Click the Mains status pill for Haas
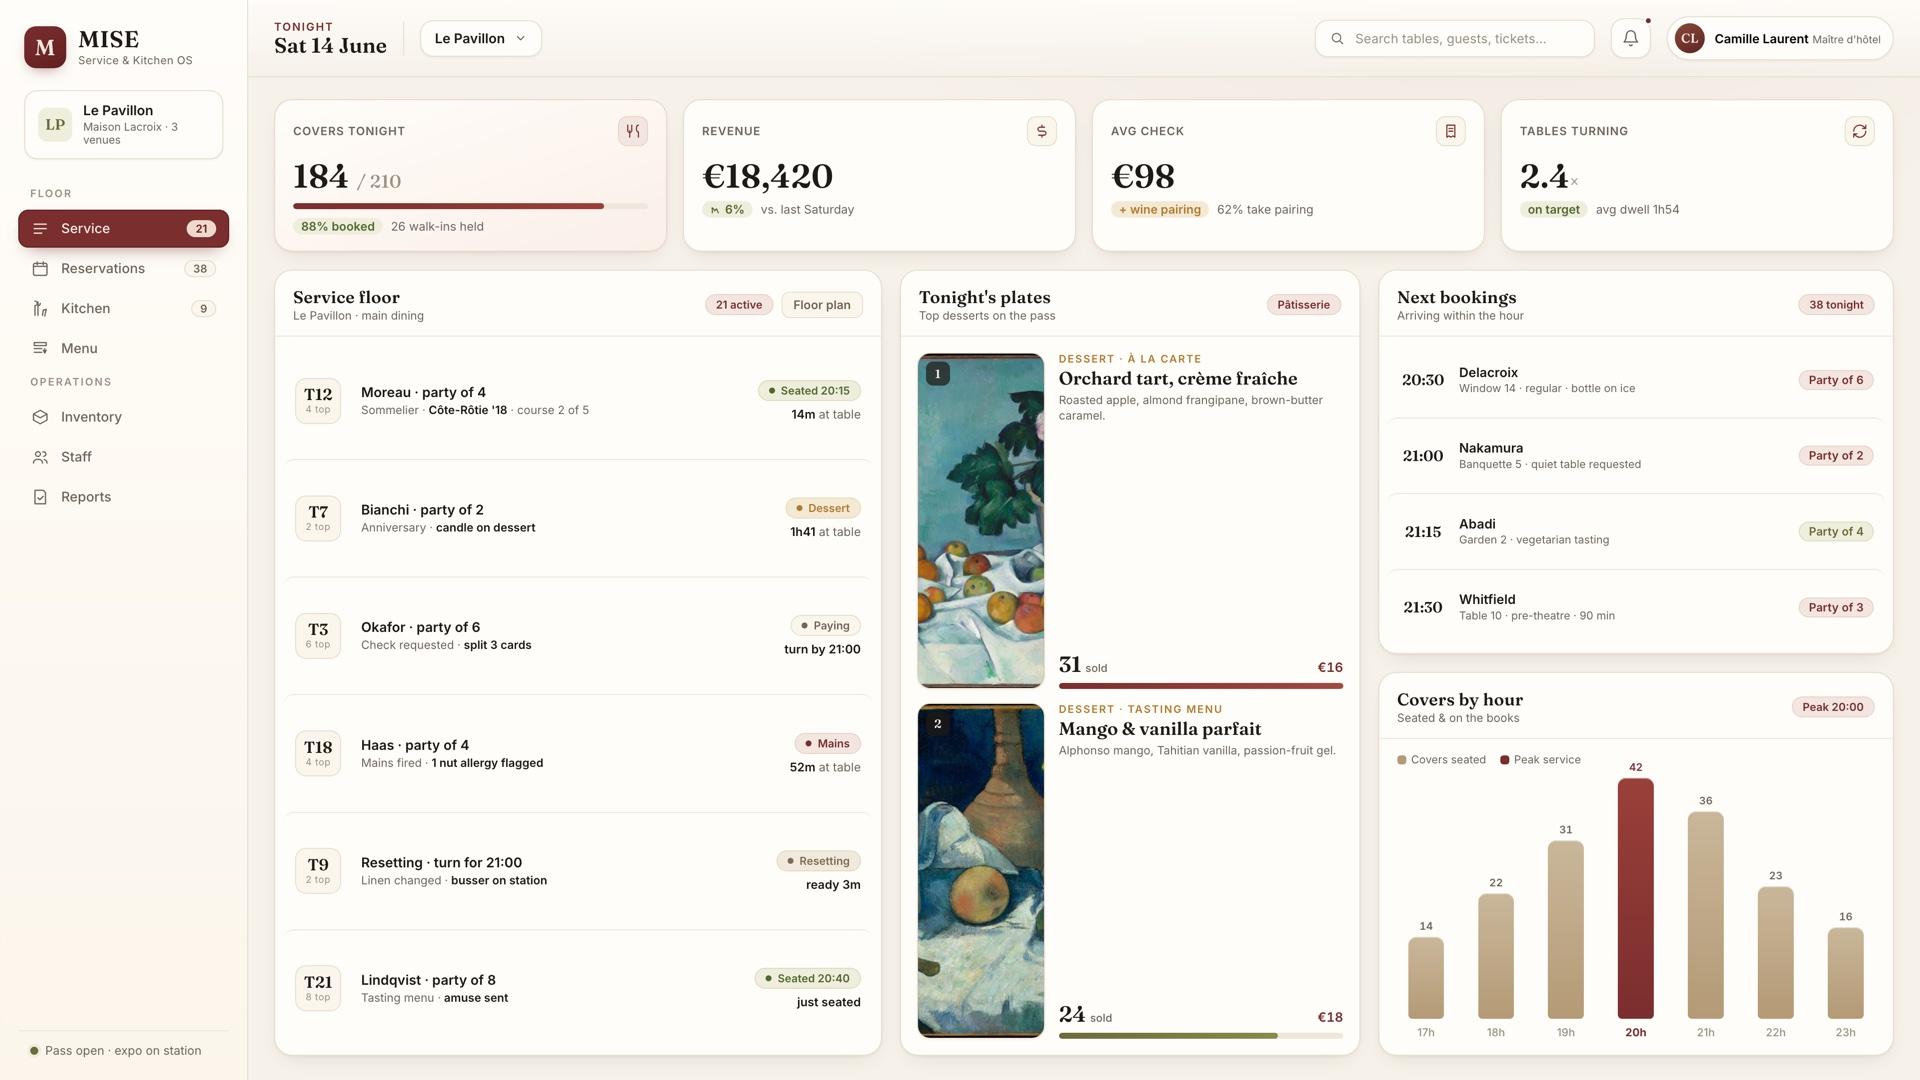Image resolution: width=1920 pixels, height=1080 pixels. [x=827, y=744]
